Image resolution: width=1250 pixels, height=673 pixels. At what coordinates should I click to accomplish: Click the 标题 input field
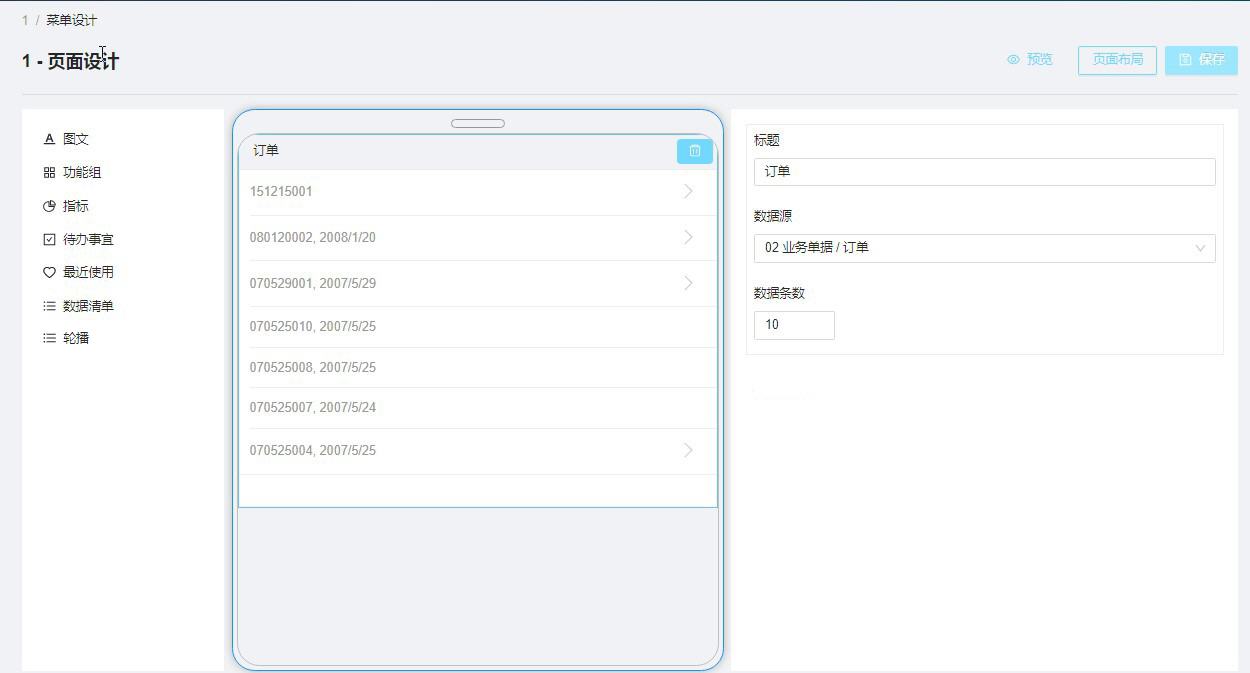point(984,172)
